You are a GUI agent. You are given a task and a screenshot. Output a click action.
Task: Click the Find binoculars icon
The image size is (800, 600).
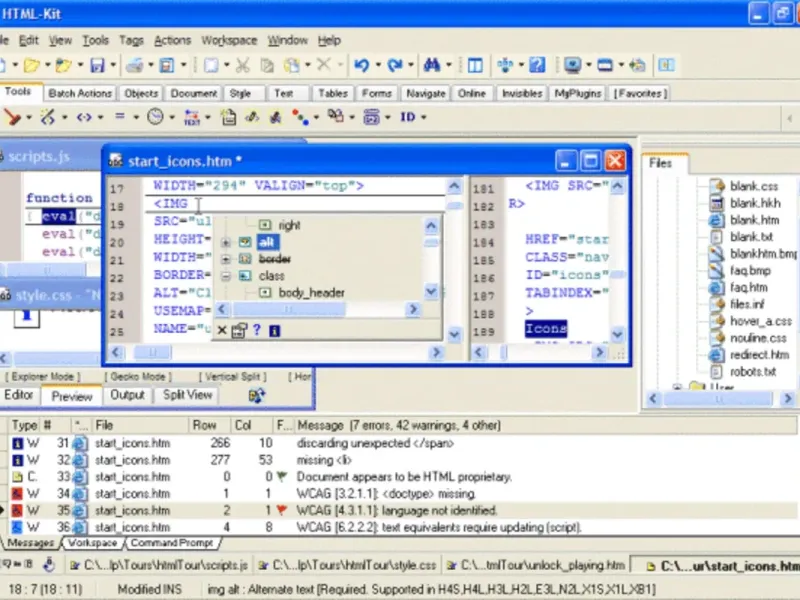(x=432, y=65)
